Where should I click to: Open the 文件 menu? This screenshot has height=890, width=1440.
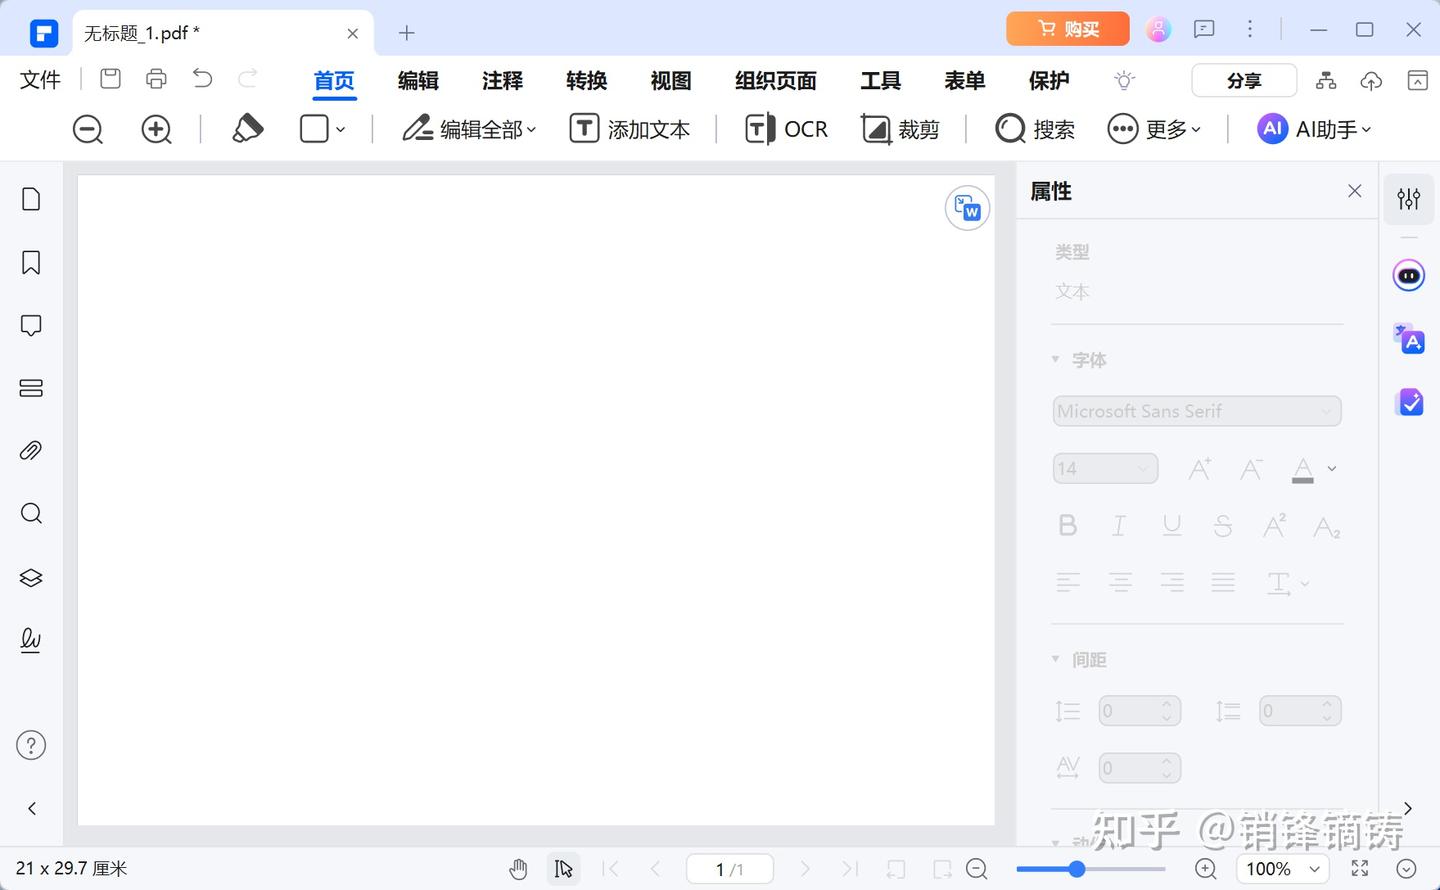click(x=40, y=80)
